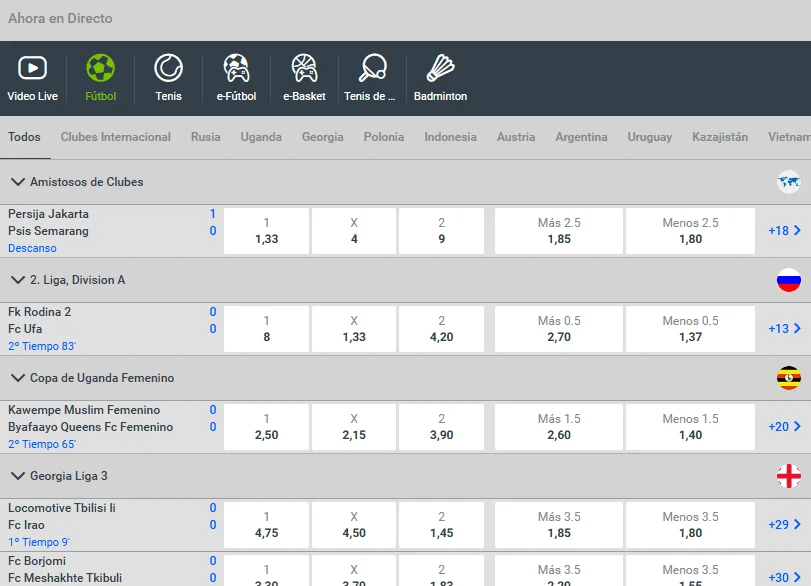Open +13 more markets for Fk Rodina 2
This screenshot has width=811, height=586.
click(x=785, y=328)
